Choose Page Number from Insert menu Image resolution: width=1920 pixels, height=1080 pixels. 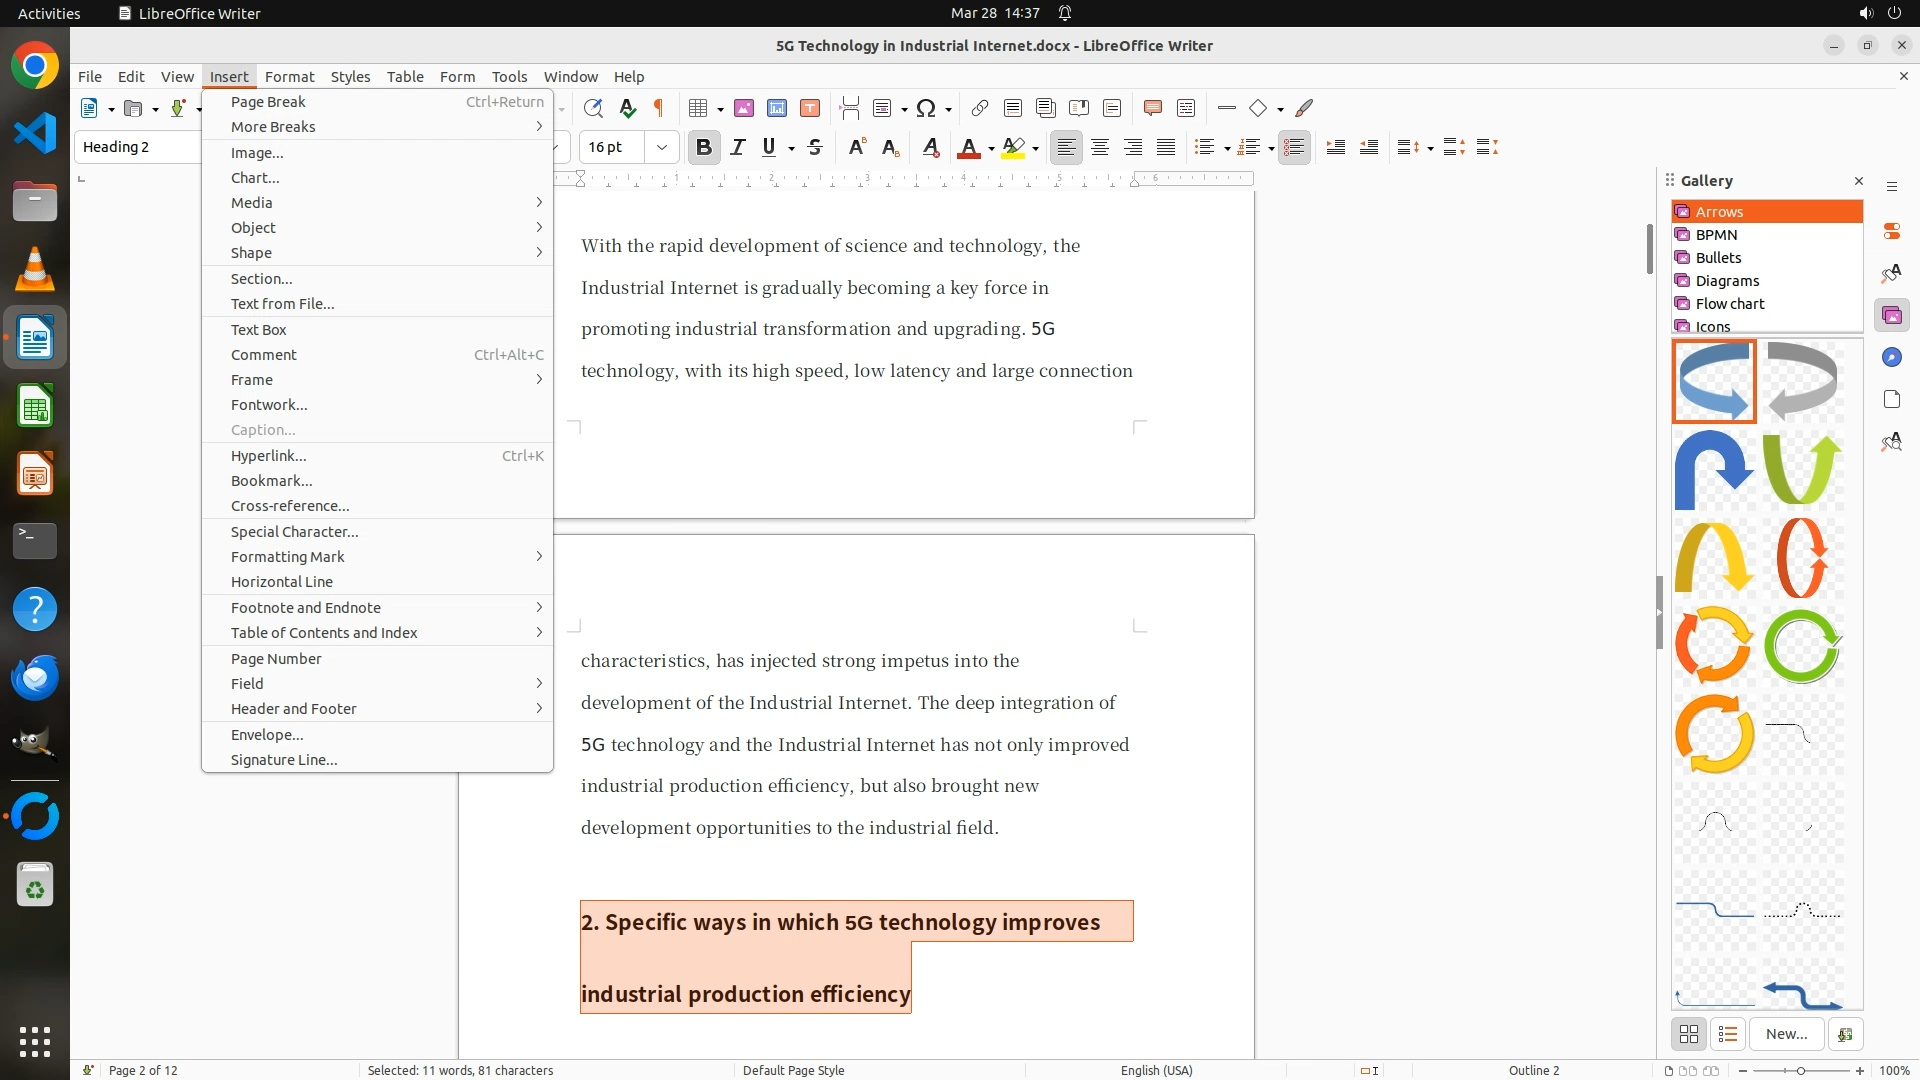tap(276, 659)
